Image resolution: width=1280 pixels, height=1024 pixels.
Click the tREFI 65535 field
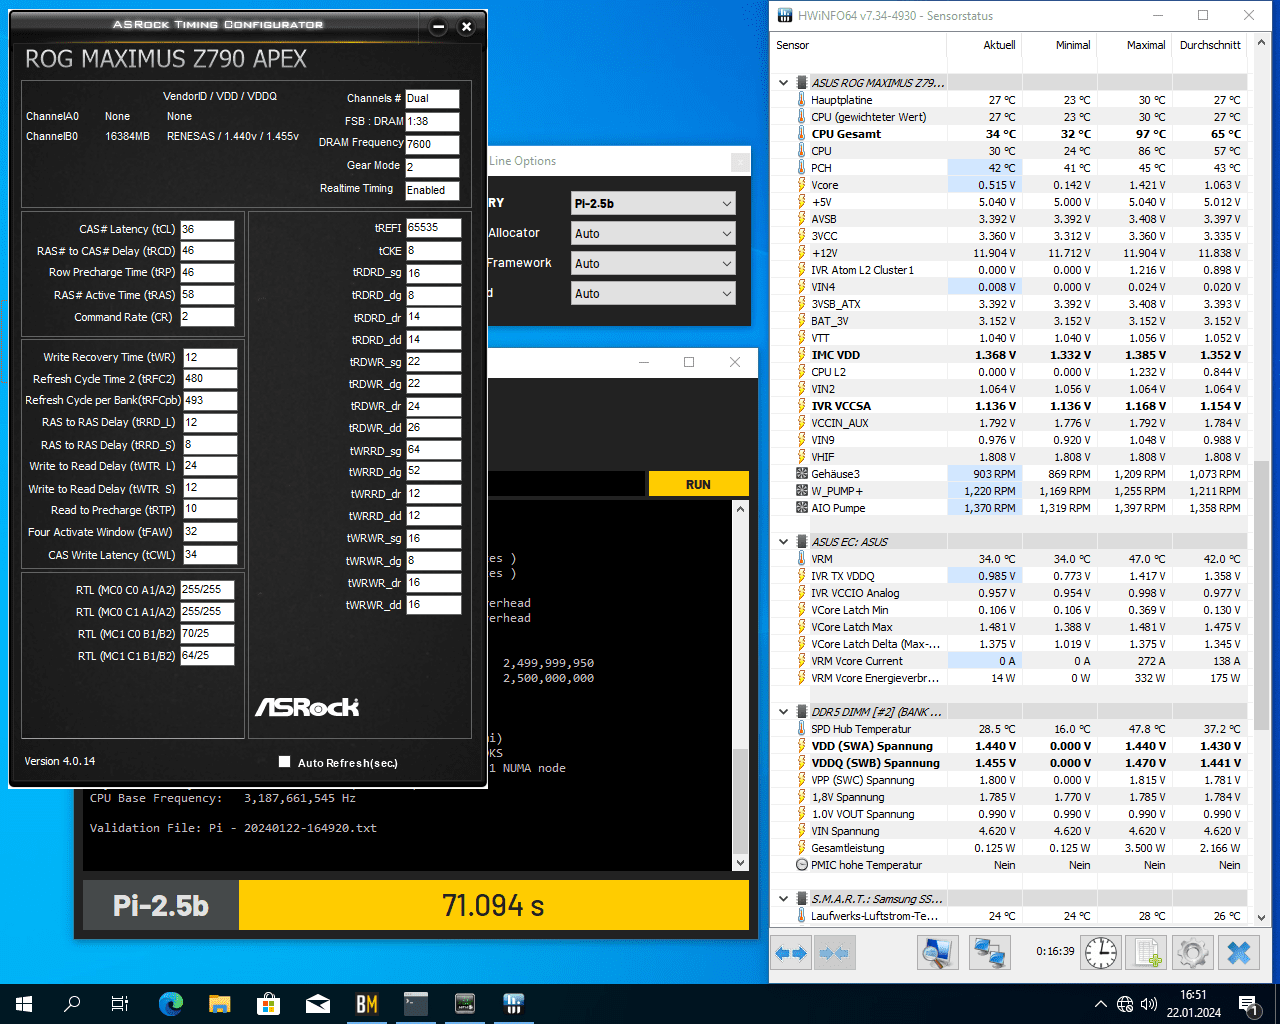coord(433,227)
